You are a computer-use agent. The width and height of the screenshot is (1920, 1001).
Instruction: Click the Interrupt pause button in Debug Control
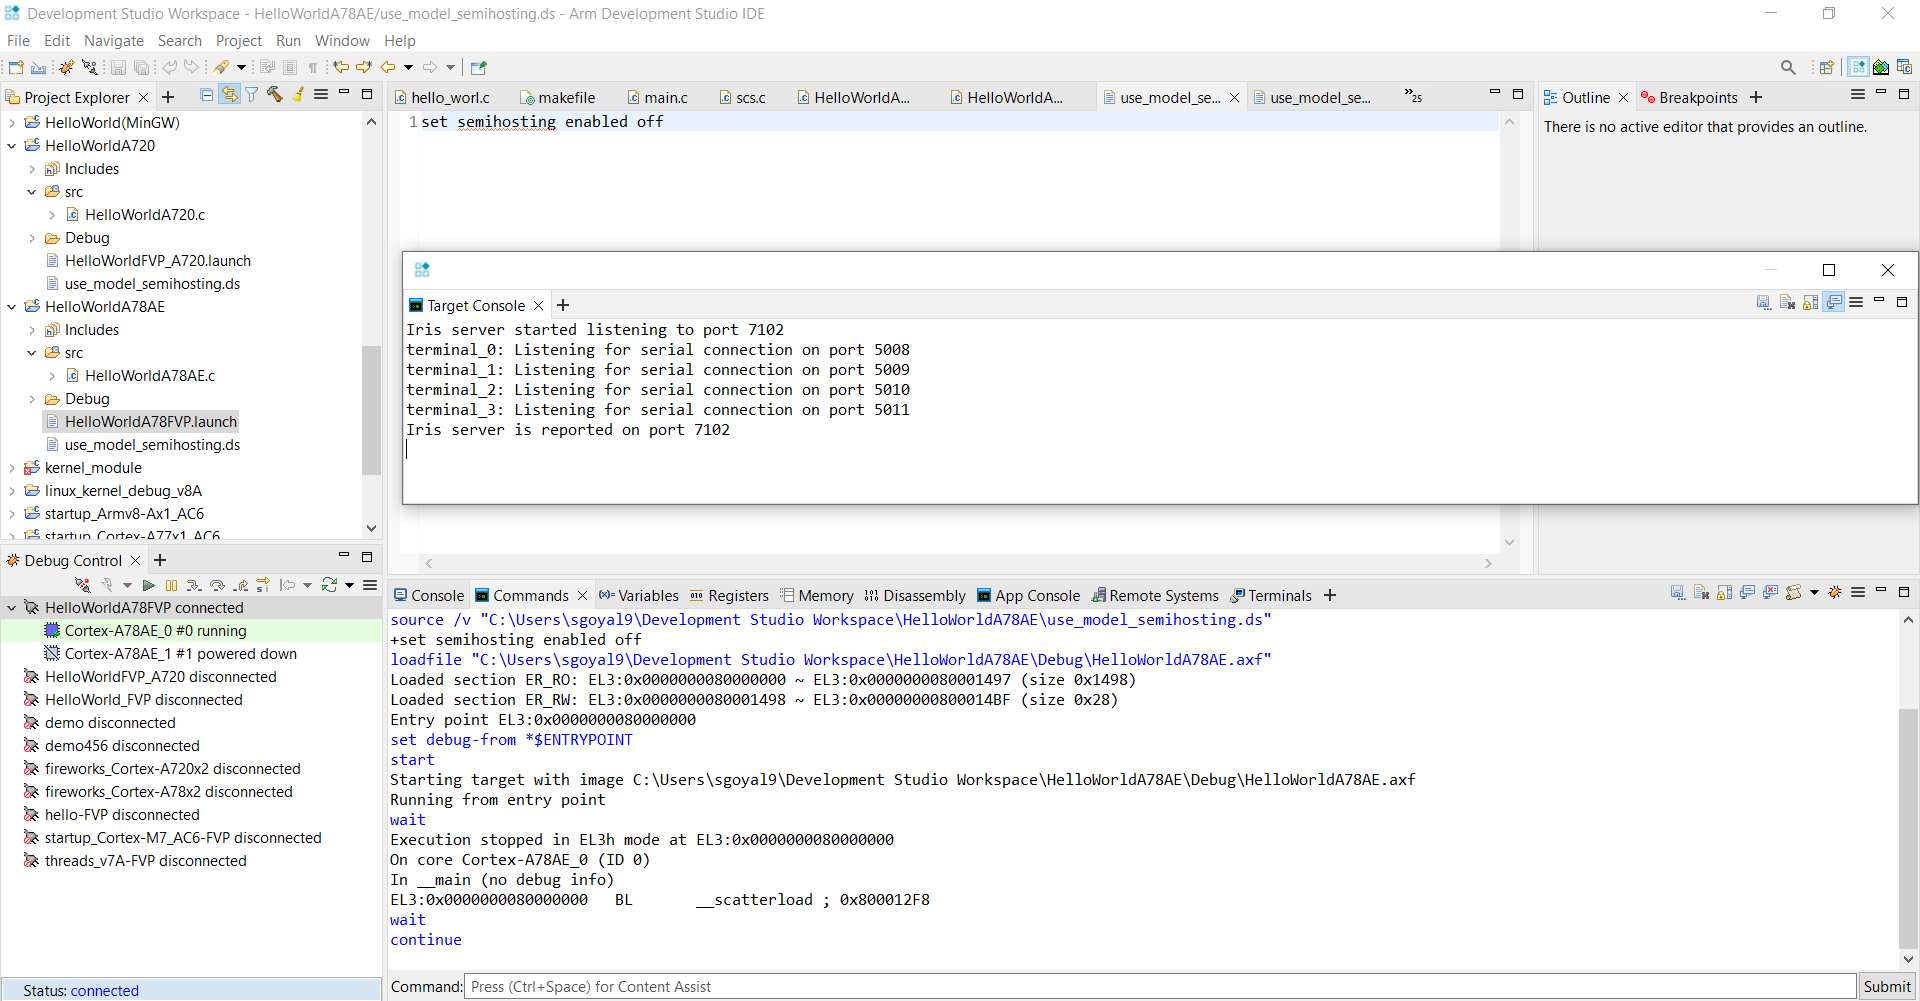click(x=172, y=585)
